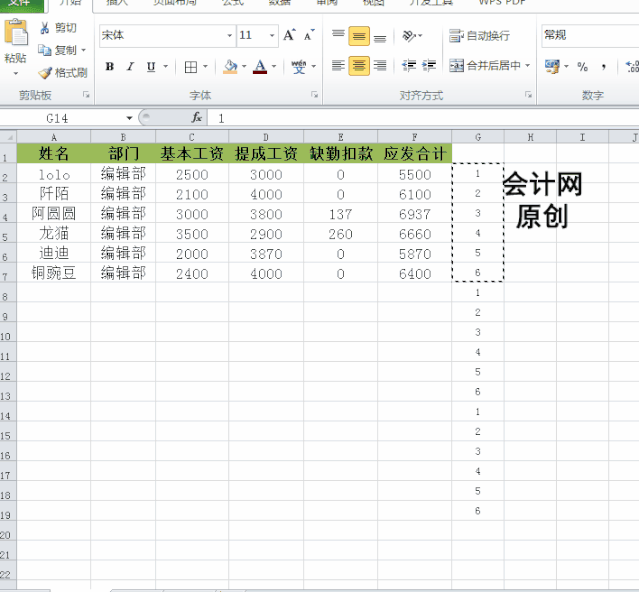Enable 自动换行 wrap text
Screen dimensions: 639x592
tap(479, 36)
